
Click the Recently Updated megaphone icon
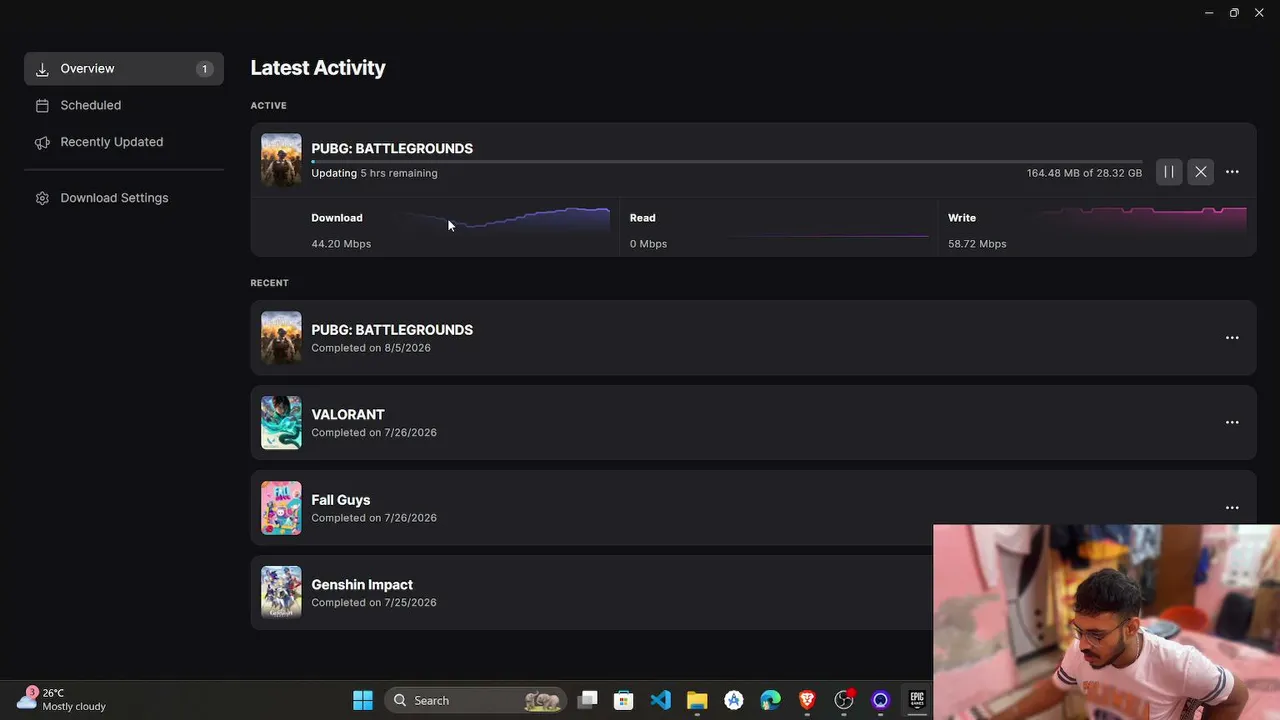click(x=42, y=142)
